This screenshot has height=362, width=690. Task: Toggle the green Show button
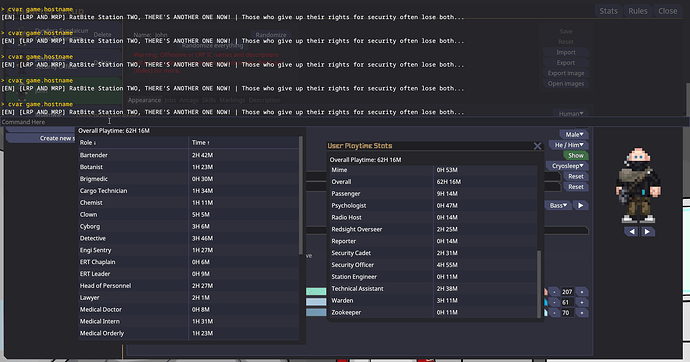[x=576, y=155]
